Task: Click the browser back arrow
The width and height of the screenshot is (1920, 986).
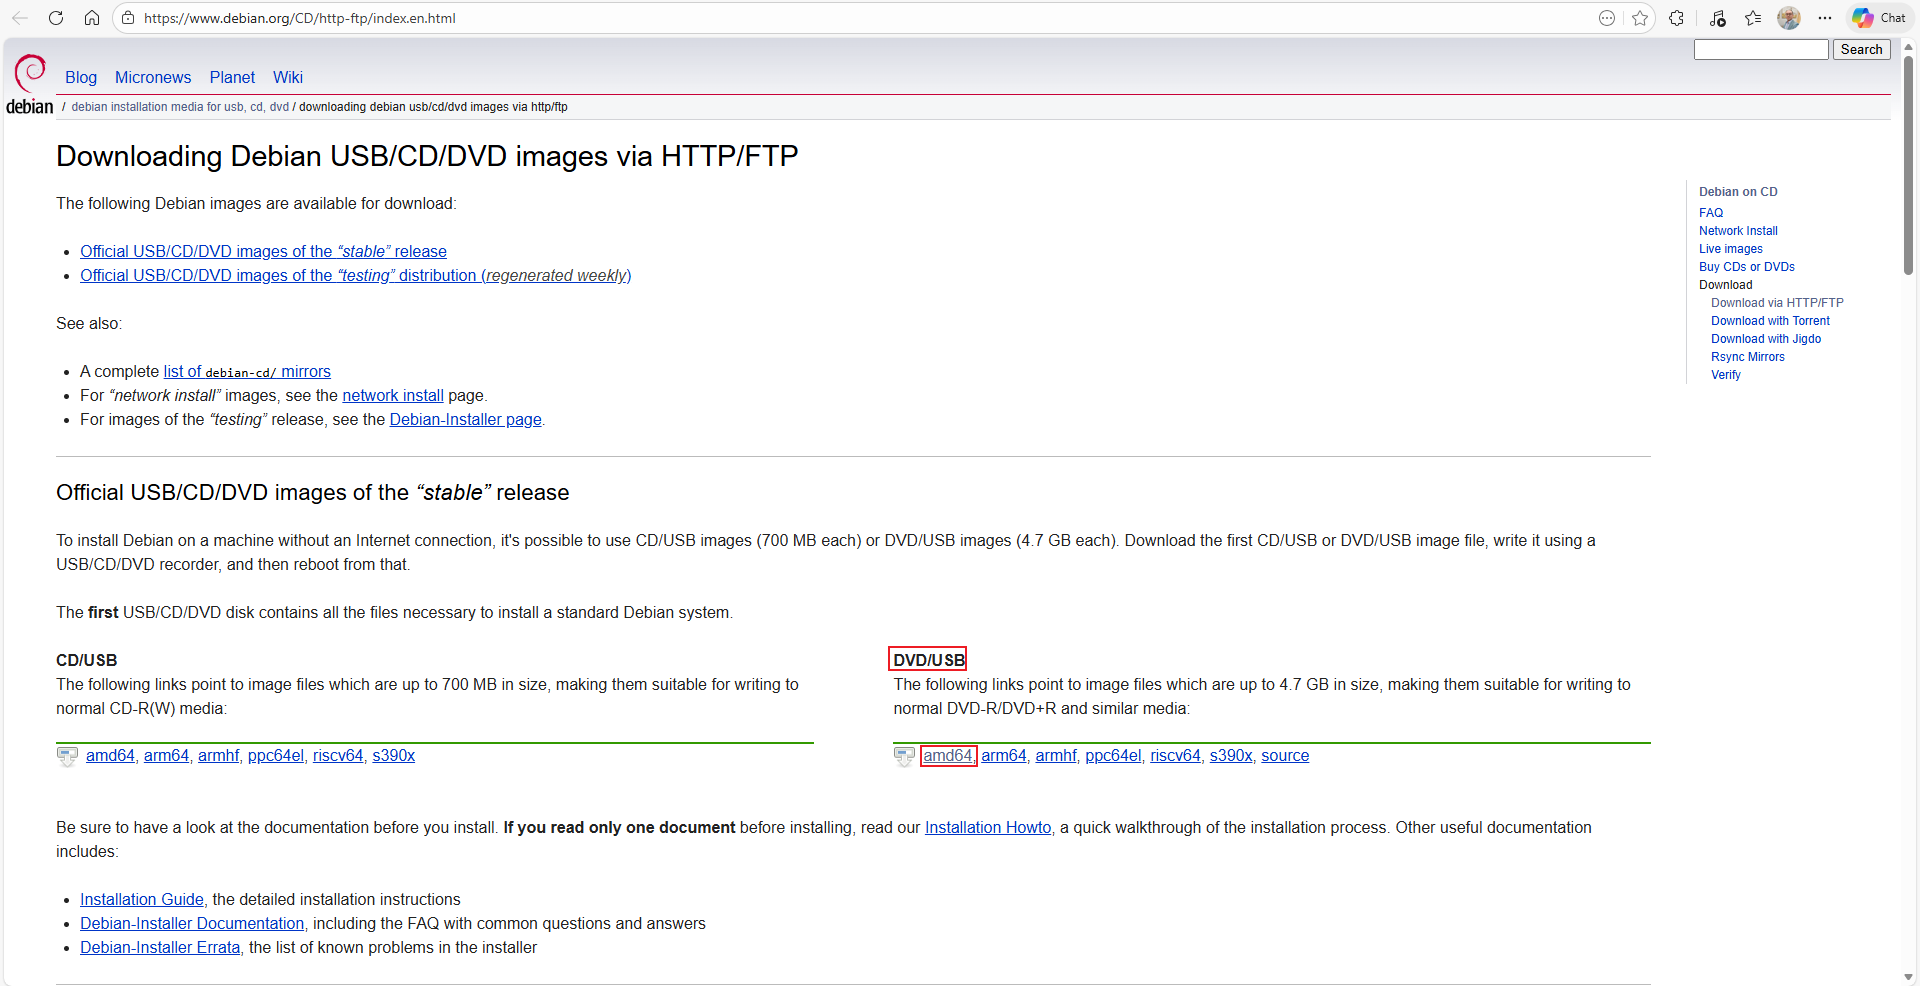Action: tap(19, 18)
